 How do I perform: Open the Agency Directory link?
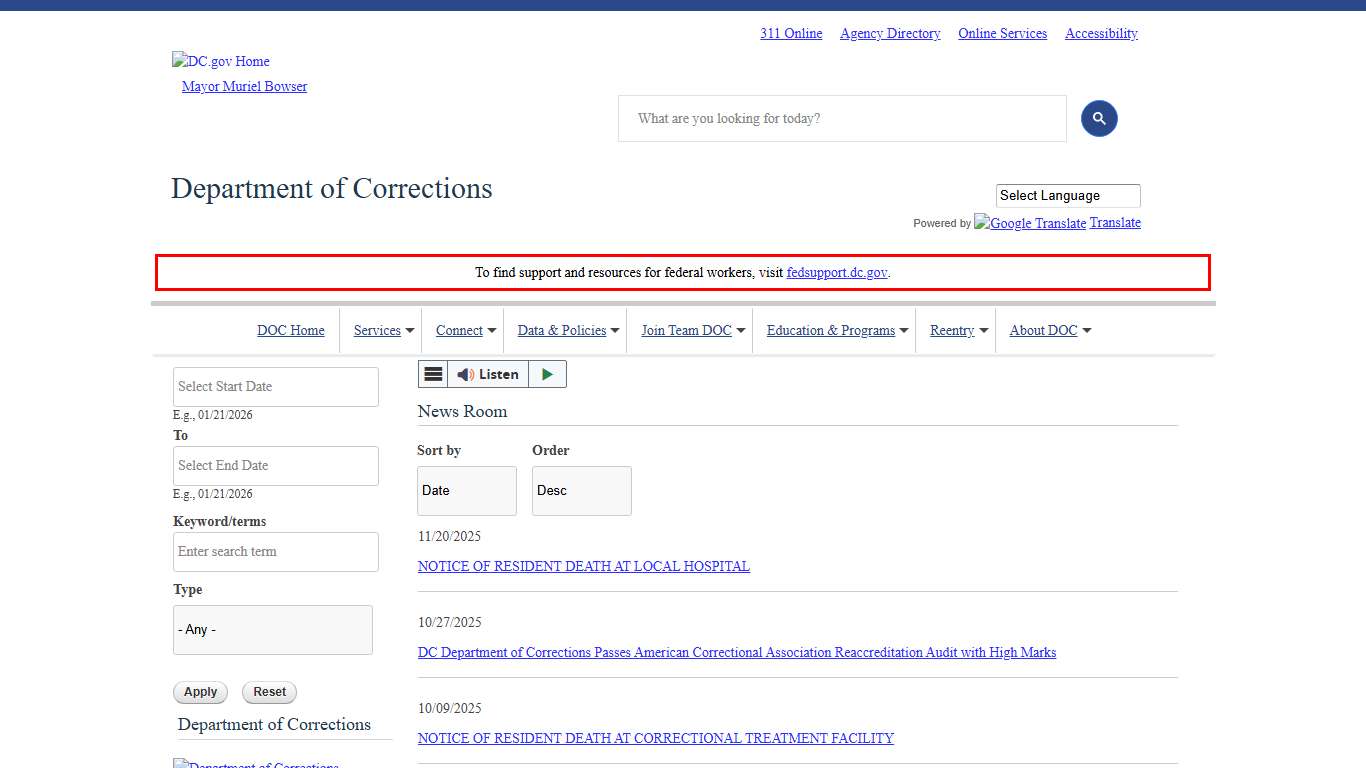pos(890,33)
